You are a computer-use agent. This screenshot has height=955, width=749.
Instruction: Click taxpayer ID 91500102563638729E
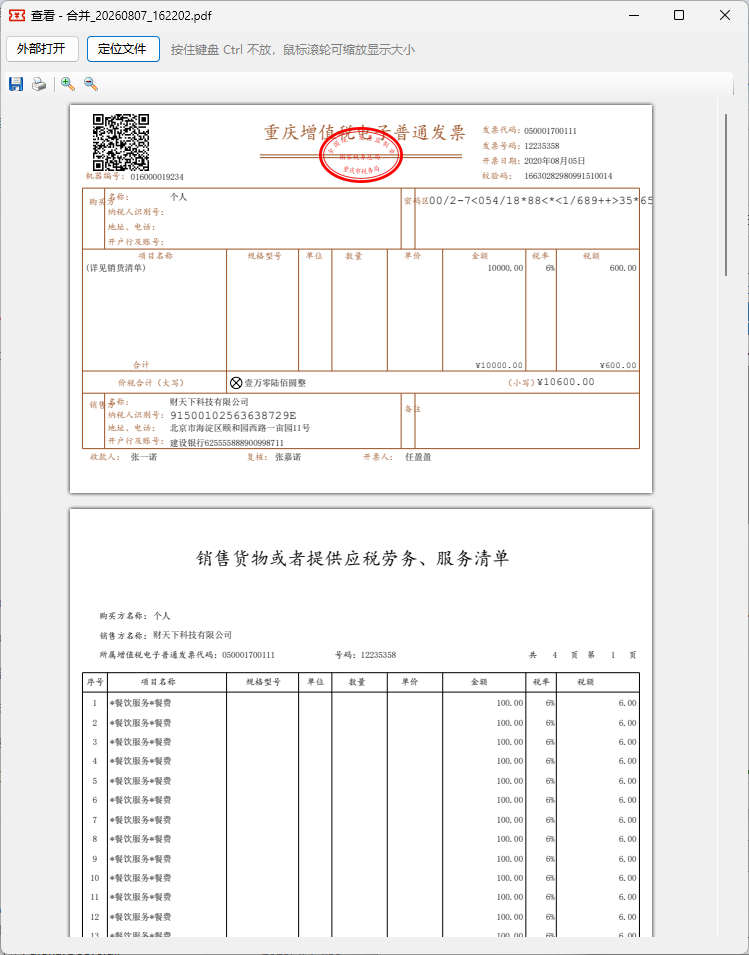pos(233,415)
